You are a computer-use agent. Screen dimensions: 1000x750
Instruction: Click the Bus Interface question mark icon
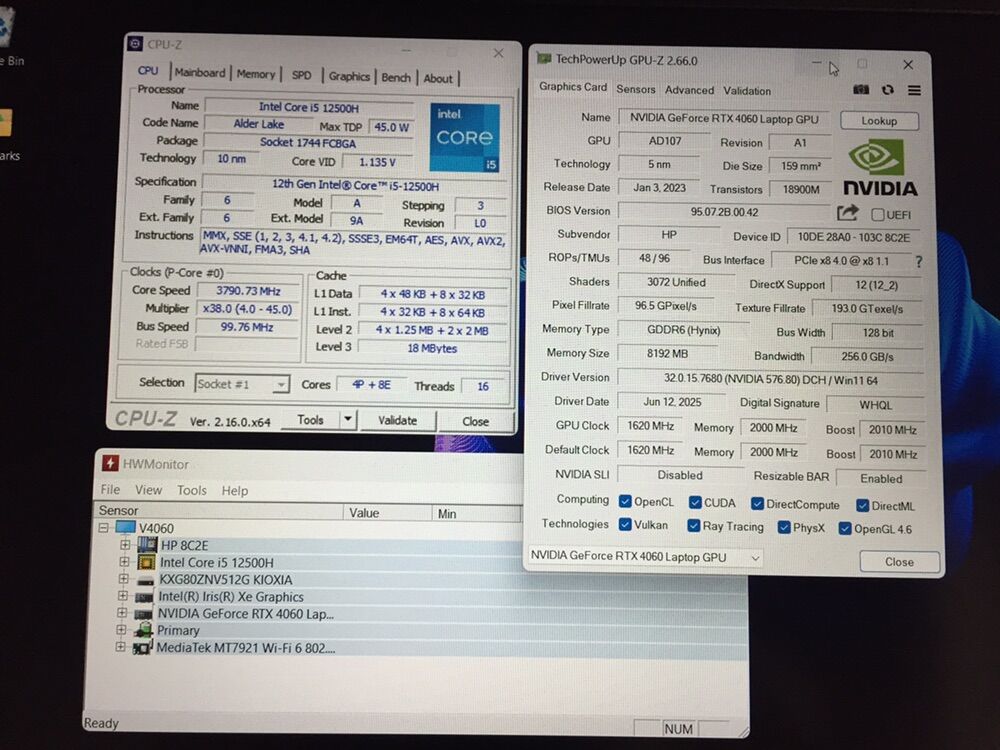pos(918,262)
